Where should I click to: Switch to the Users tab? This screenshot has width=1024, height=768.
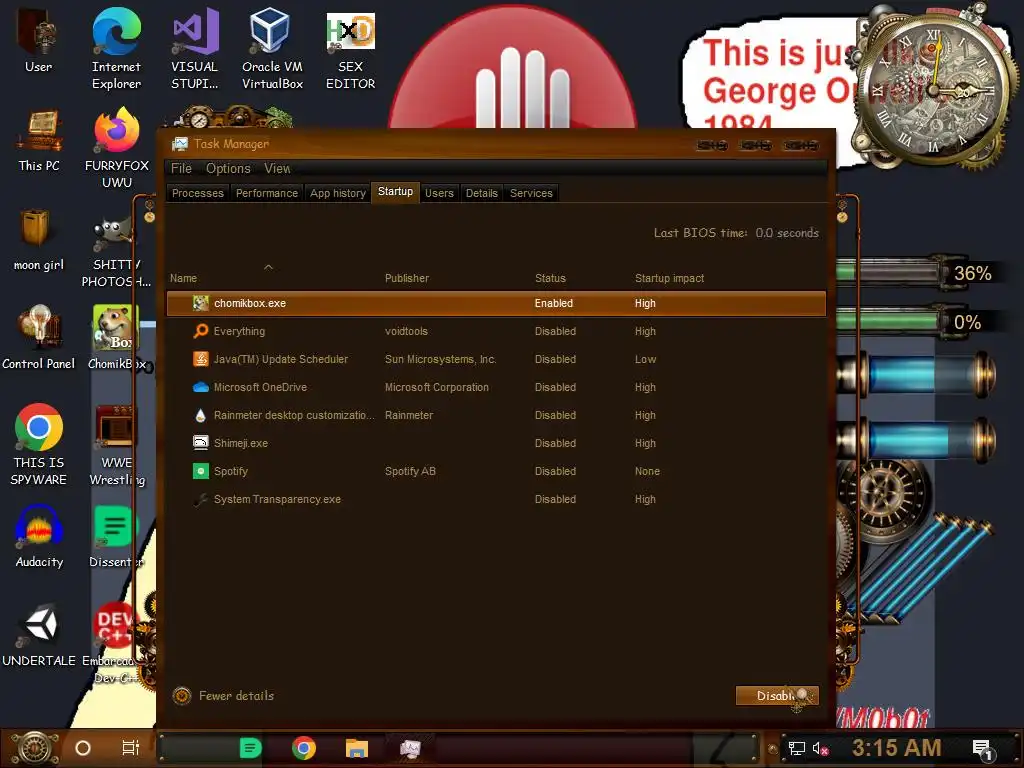439,193
